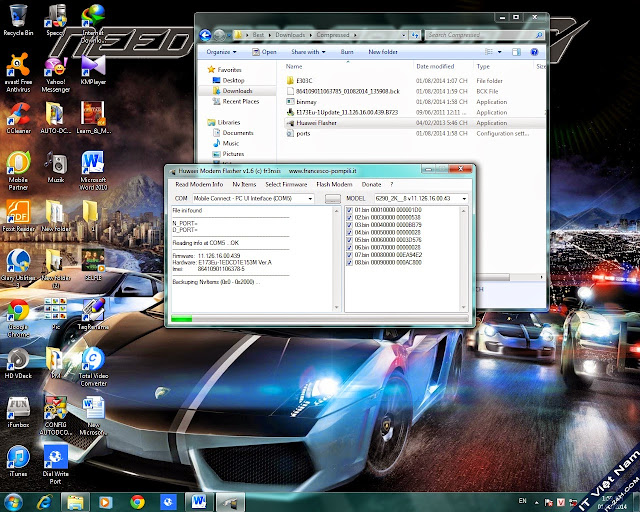Open Microsoft Word 2010 desktop shortcut
Viewport: 640px width, 512px height.
tap(93, 171)
